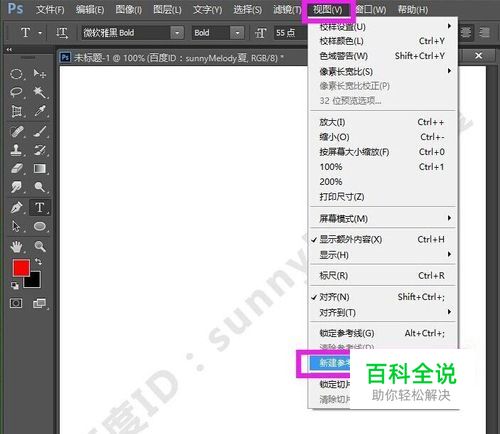Viewport: 500px width, 434px height.
Task: Toggle text orientation icon in options bar
Action: click(62, 33)
